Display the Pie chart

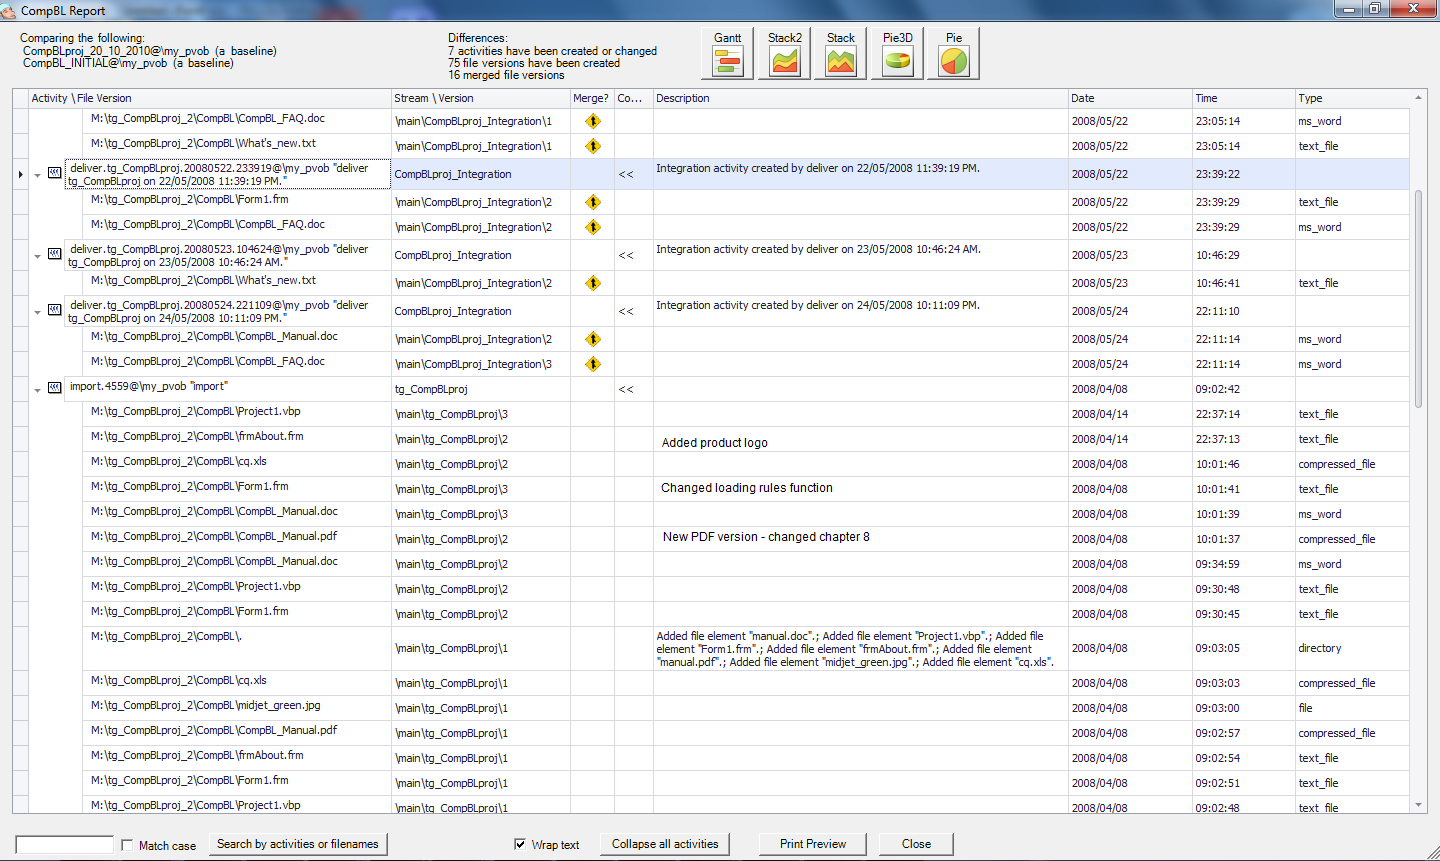coord(954,54)
